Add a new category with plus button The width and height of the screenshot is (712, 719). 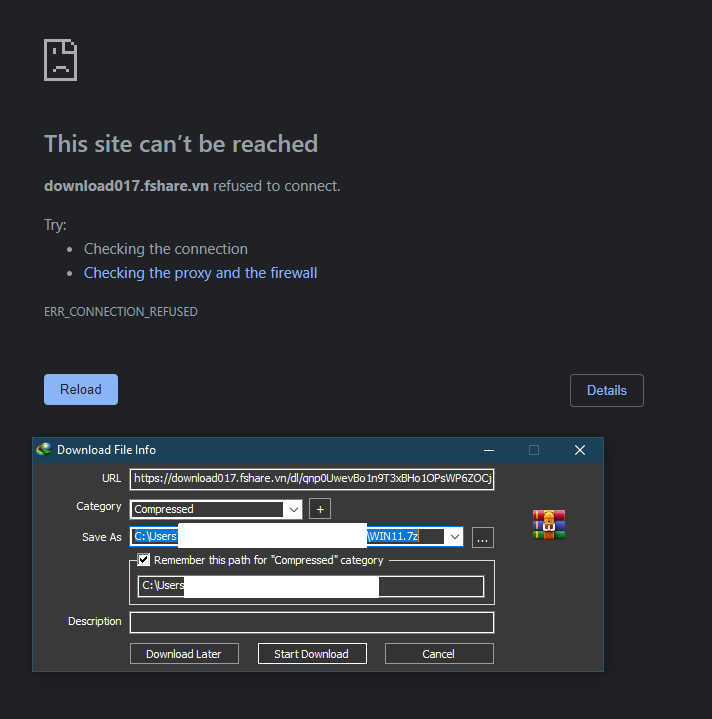pos(320,509)
